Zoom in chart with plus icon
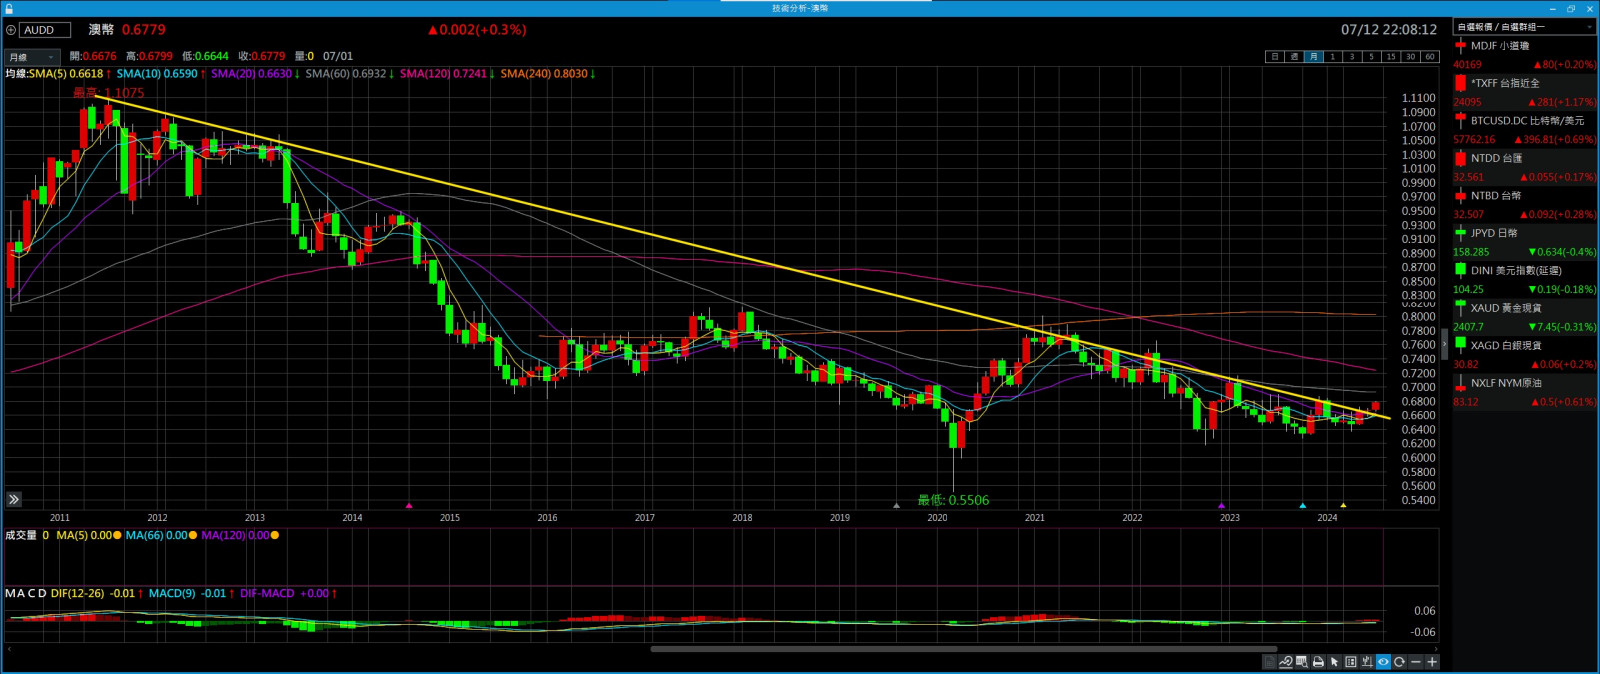 click(1432, 662)
